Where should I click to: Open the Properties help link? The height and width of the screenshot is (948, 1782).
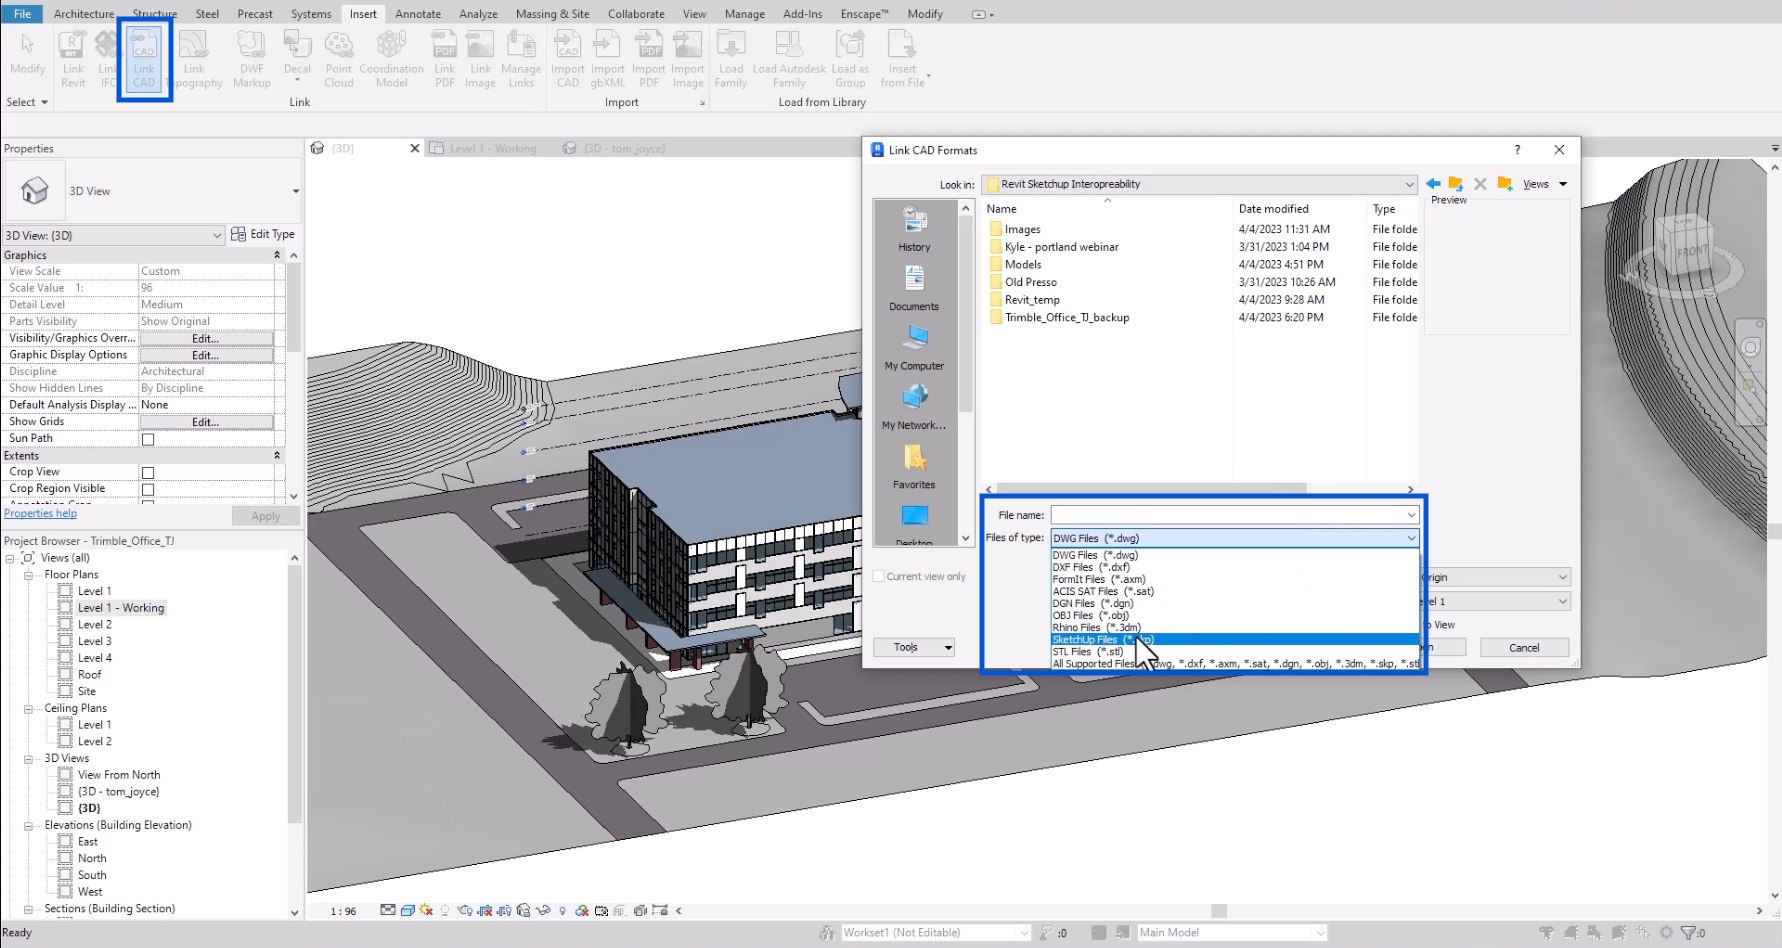[x=40, y=512]
